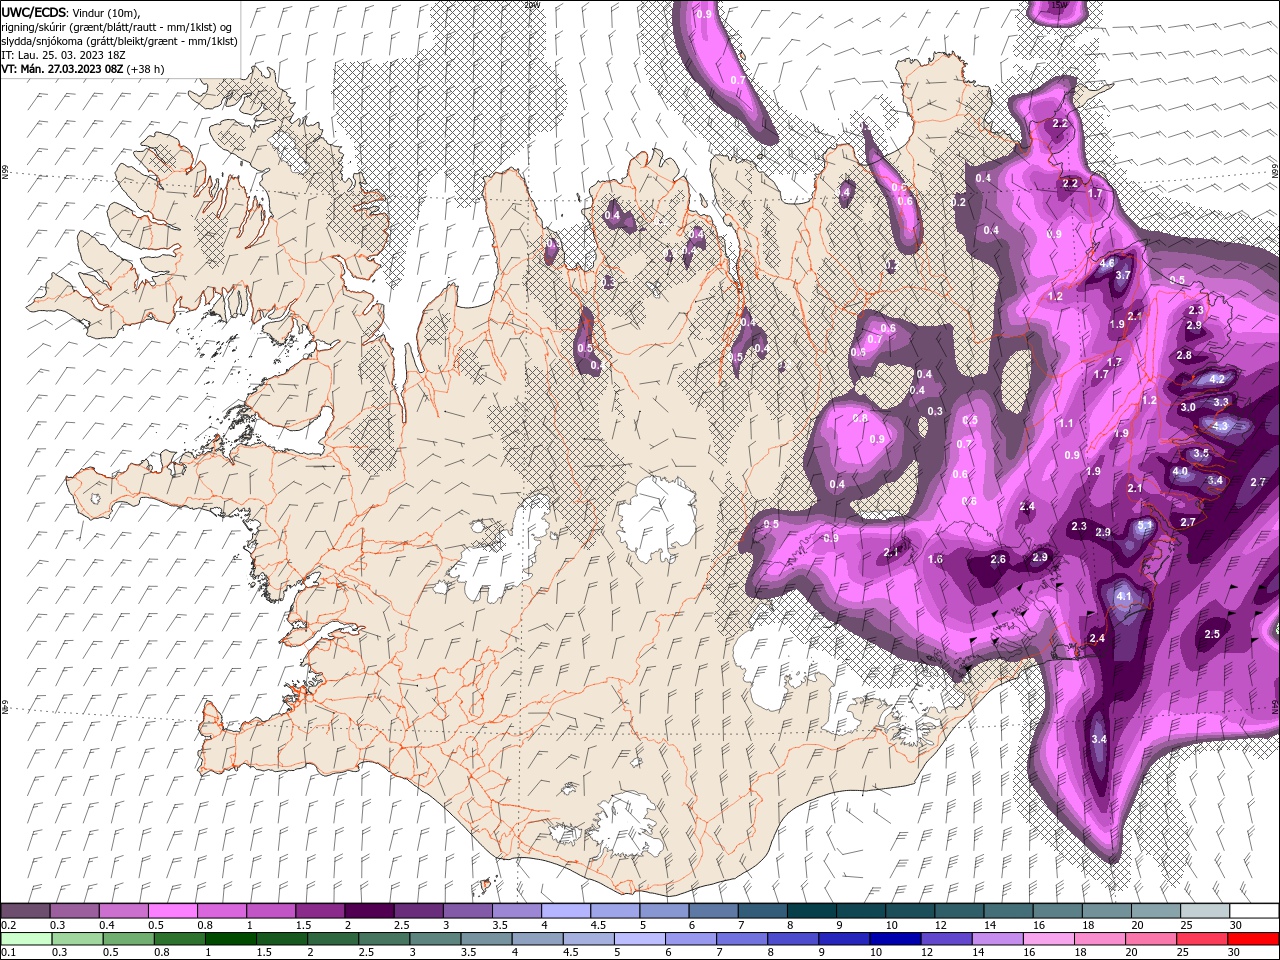Click the 4.0 value label in the east fjords
This screenshot has width=1280, height=960.
pos(1180,472)
